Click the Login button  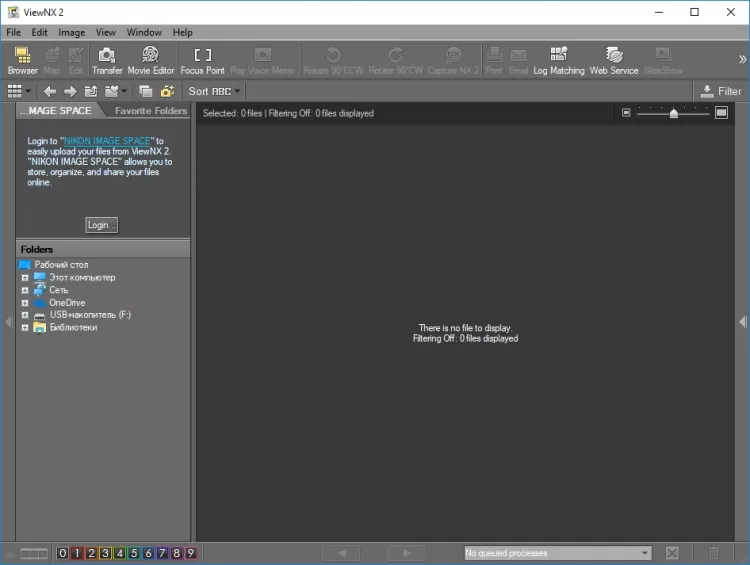coord(101,225)
